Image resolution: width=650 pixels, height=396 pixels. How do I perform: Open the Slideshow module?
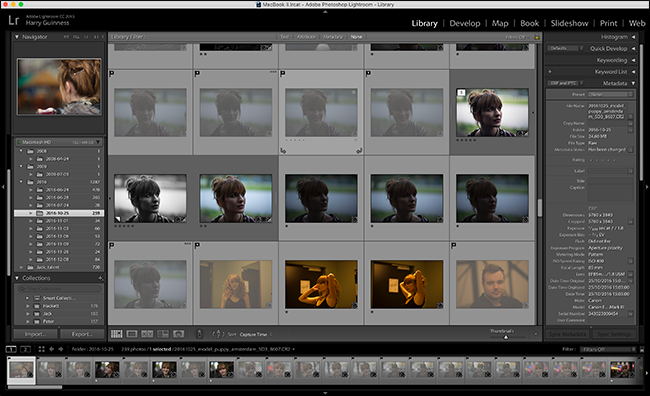pos(569,23)
